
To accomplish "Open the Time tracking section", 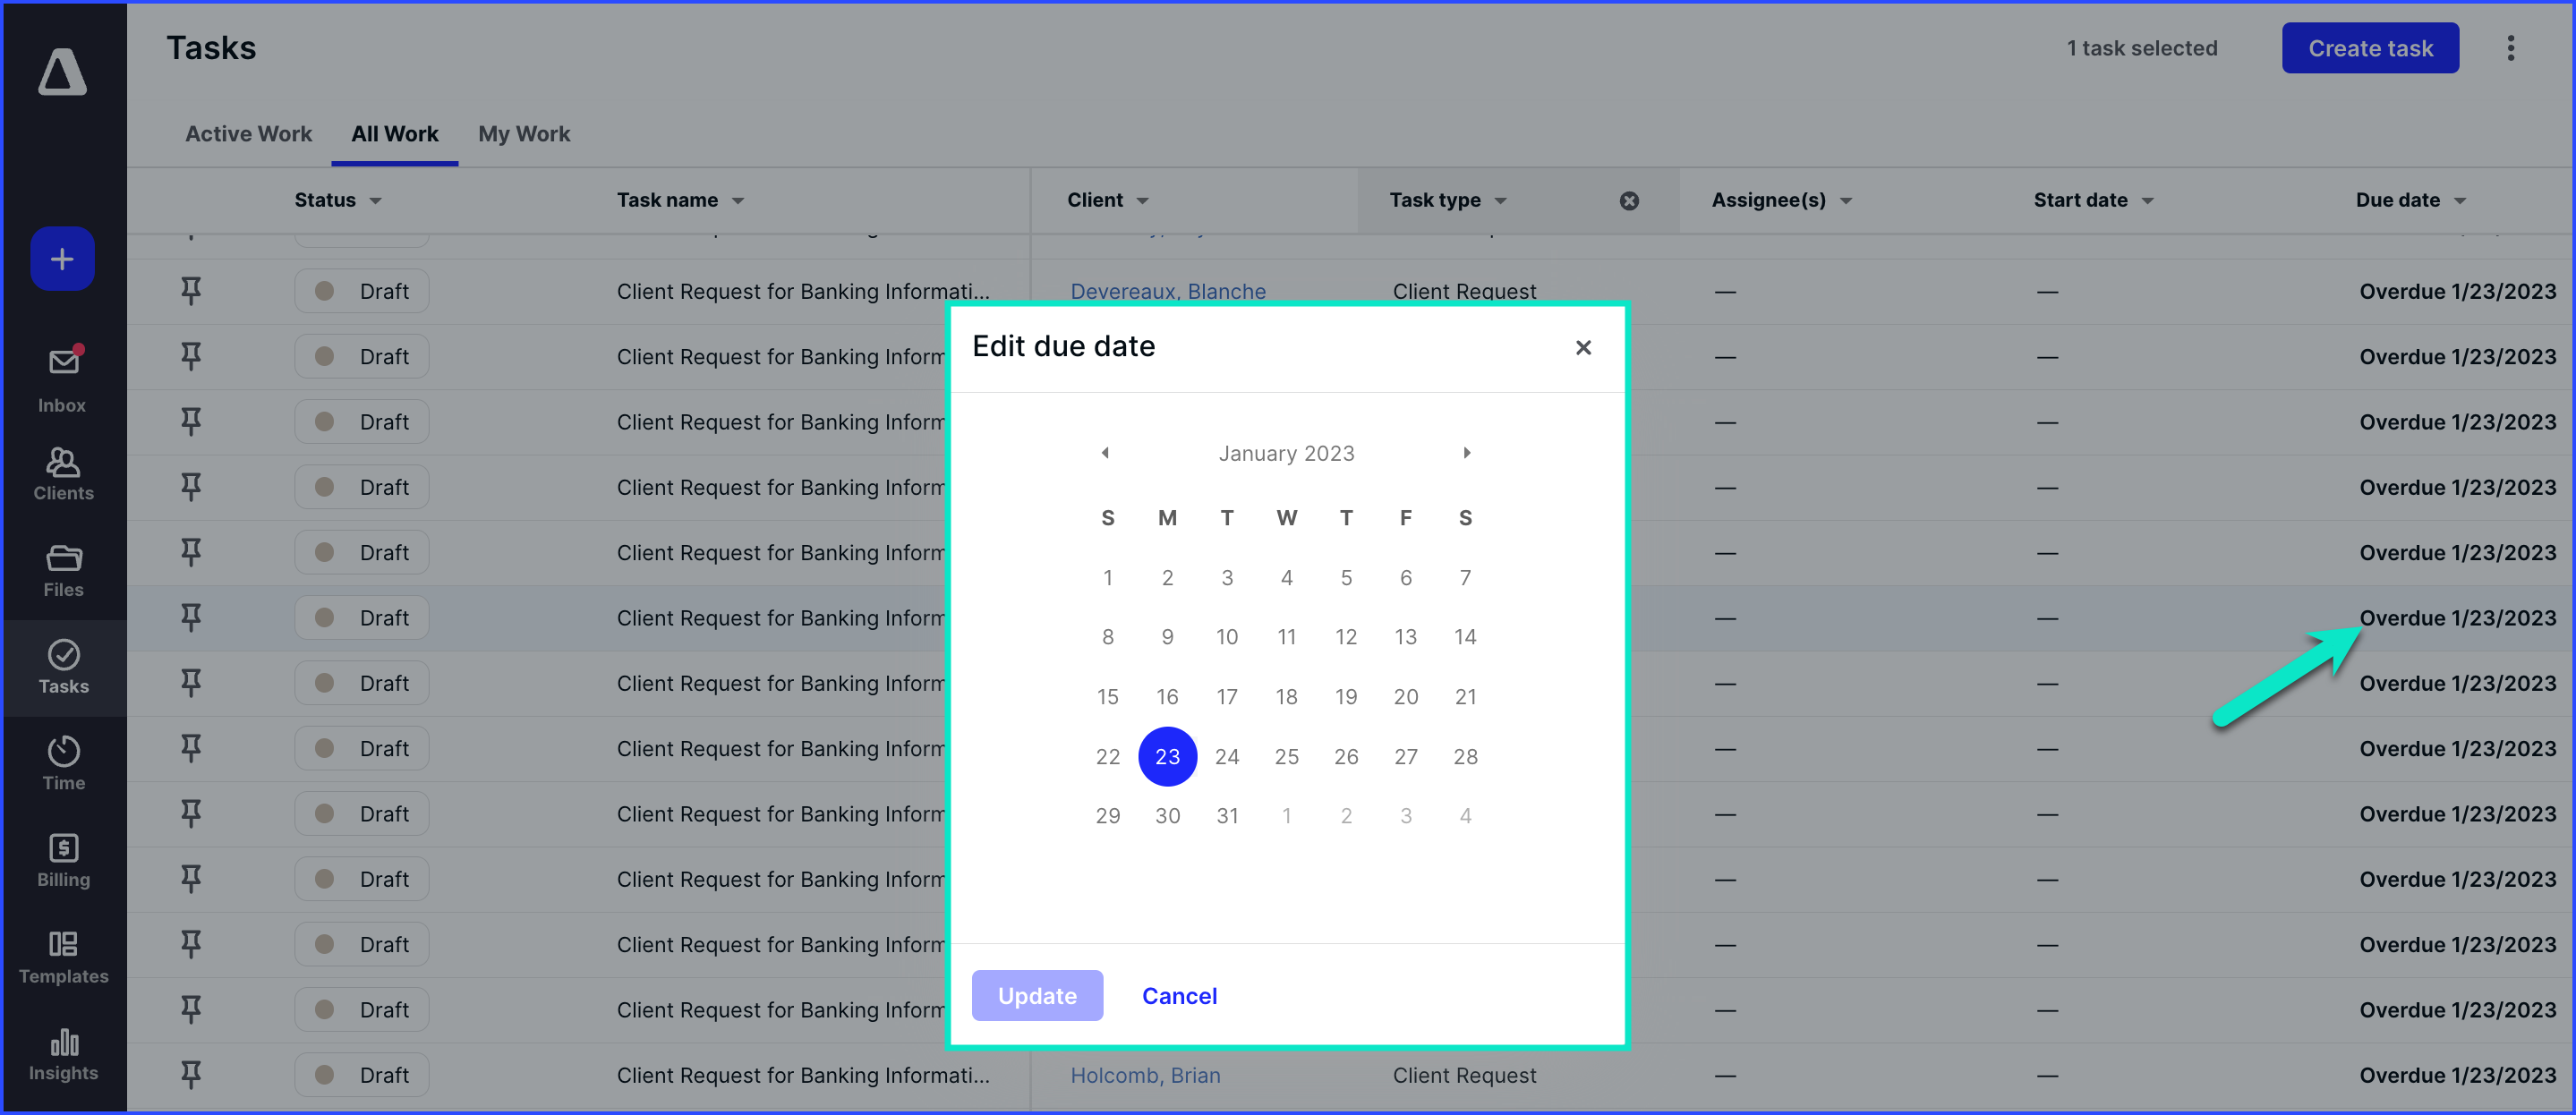I will click(63, 764).
